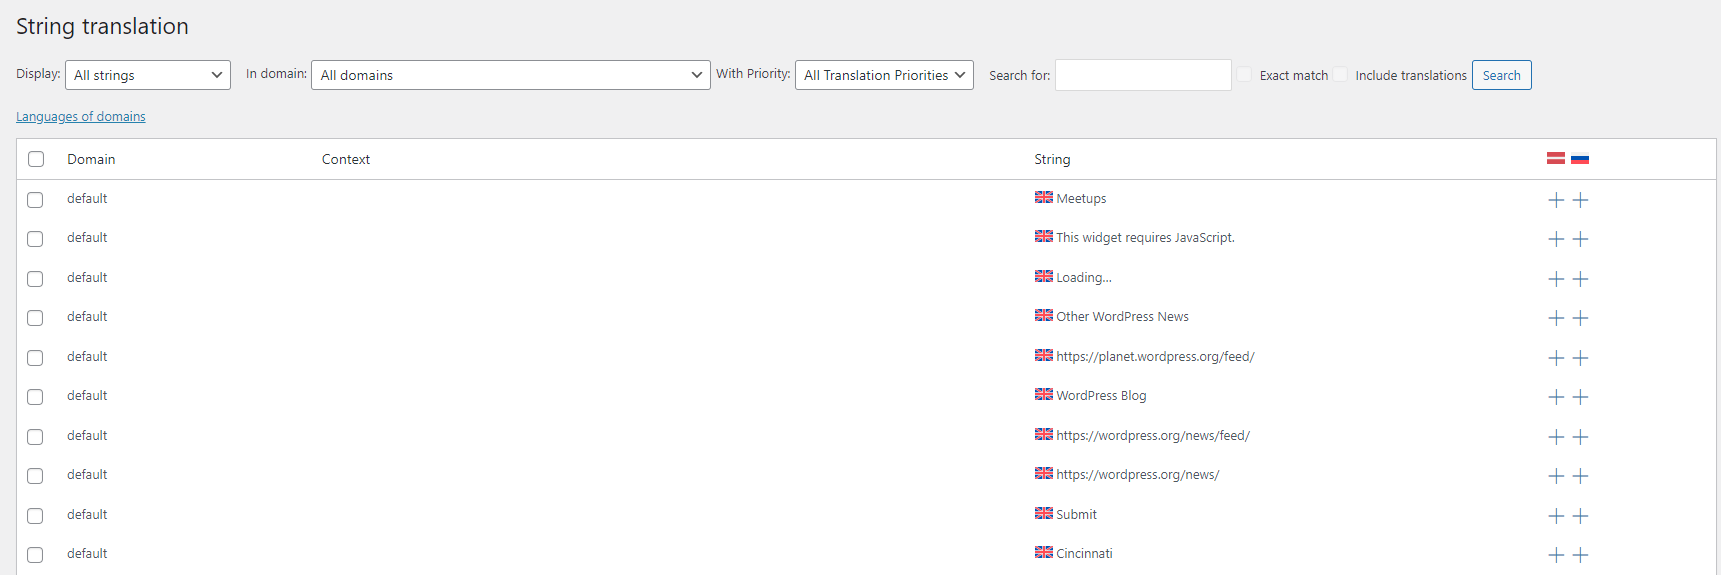Screen dimensions: 1721x575
Task: Open the All Translation Priorities dropdown
Action: 883,75
